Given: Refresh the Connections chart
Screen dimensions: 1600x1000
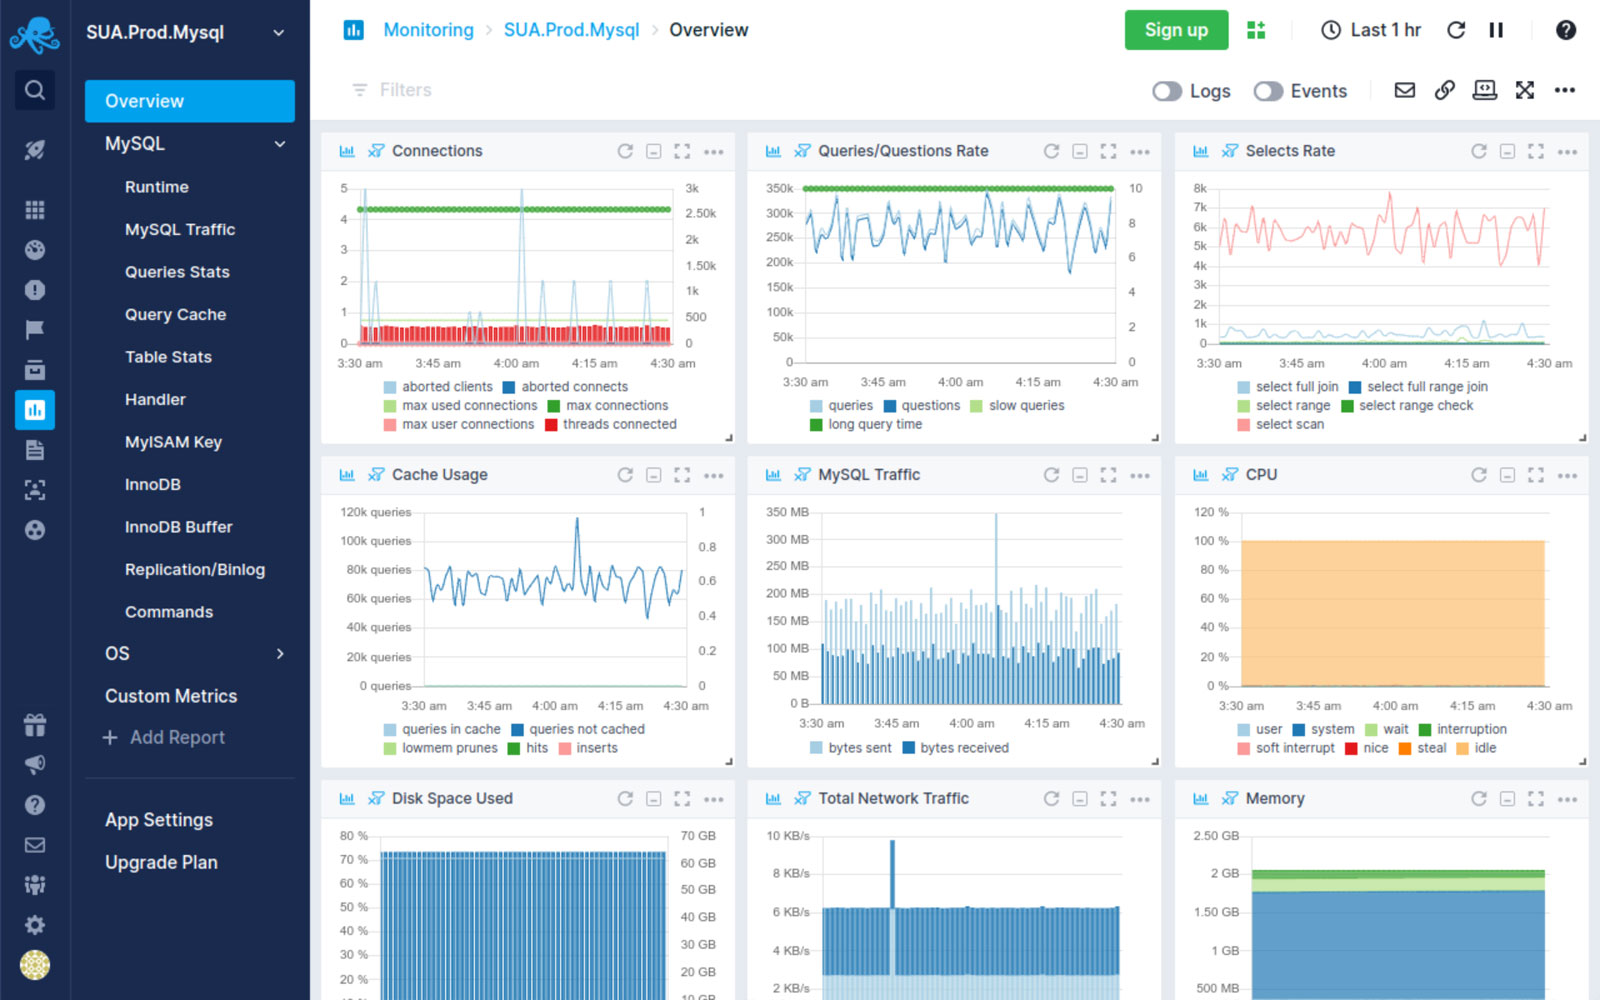Looking at the screenshot, I should click(625, 151).
